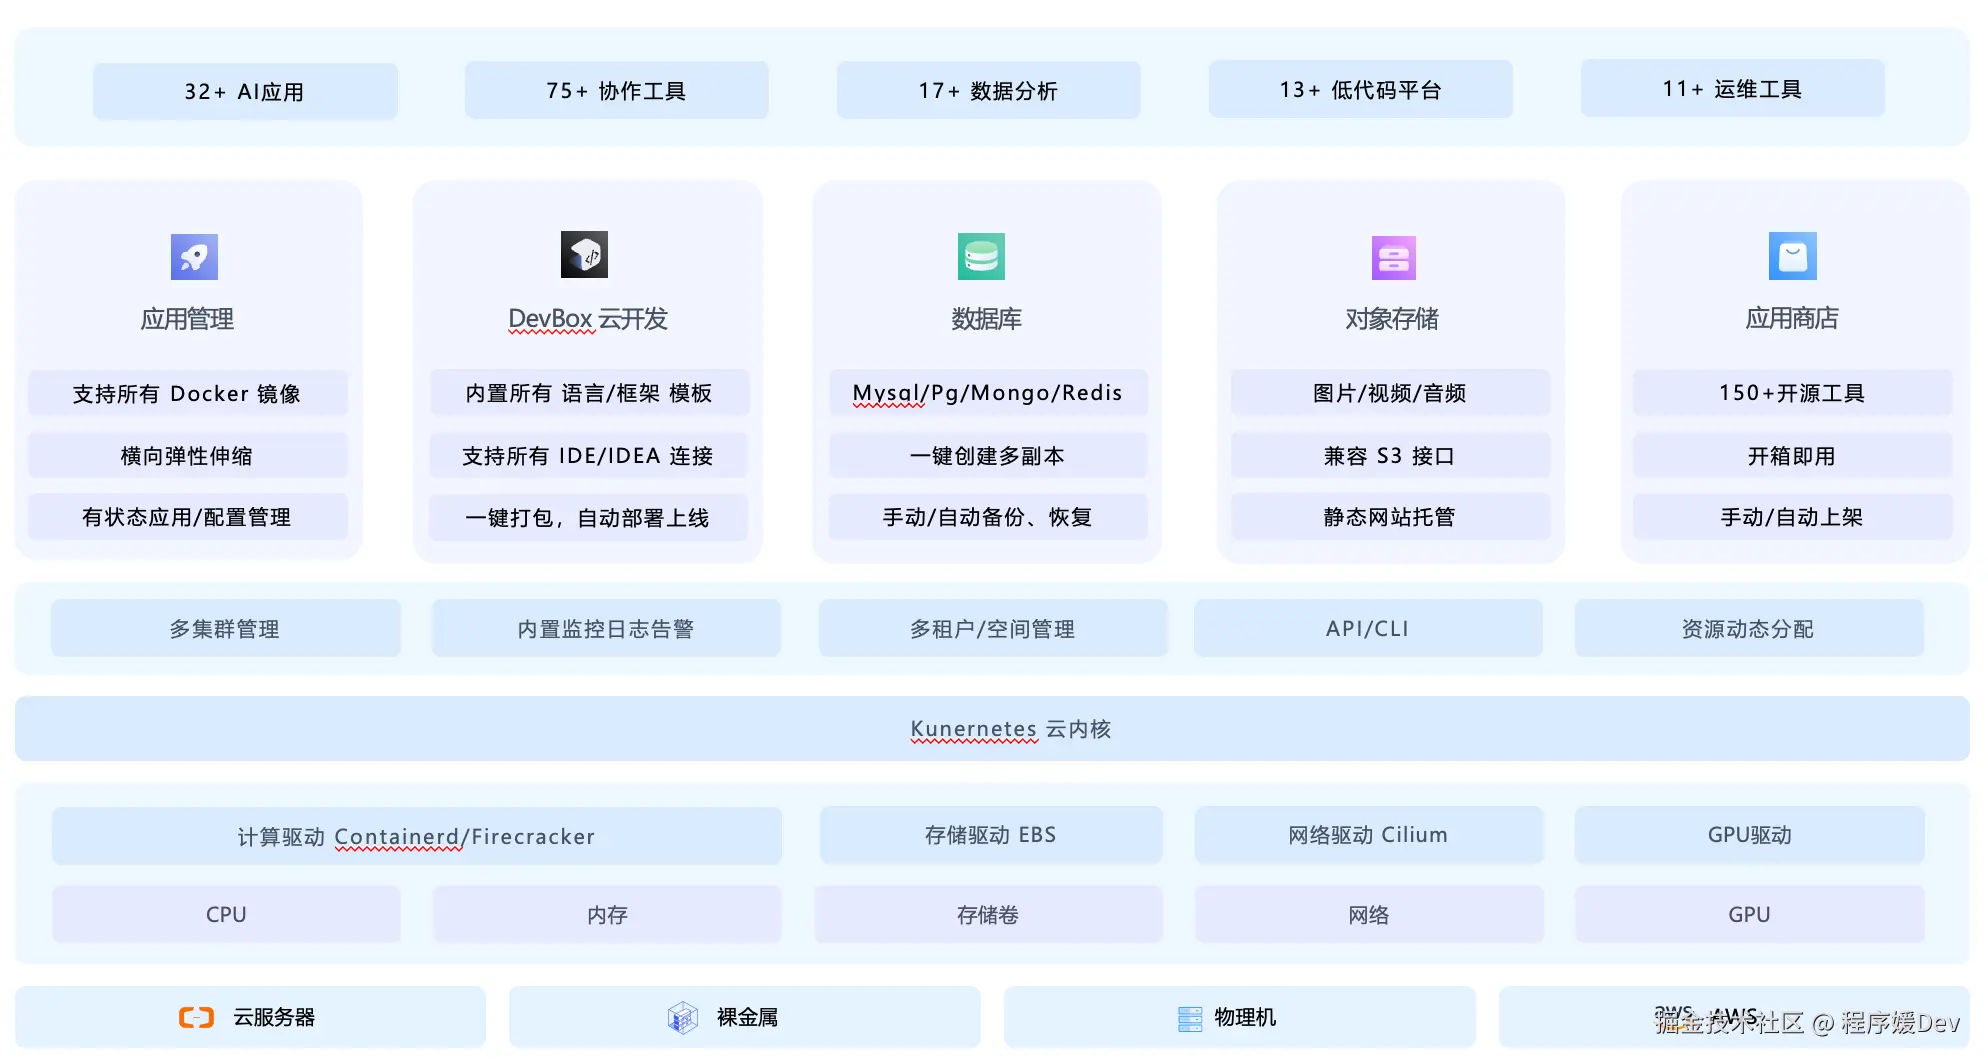Screen dimensions: 1988x1064
Task: Click the 裸金属 label
Action: 748,1018
